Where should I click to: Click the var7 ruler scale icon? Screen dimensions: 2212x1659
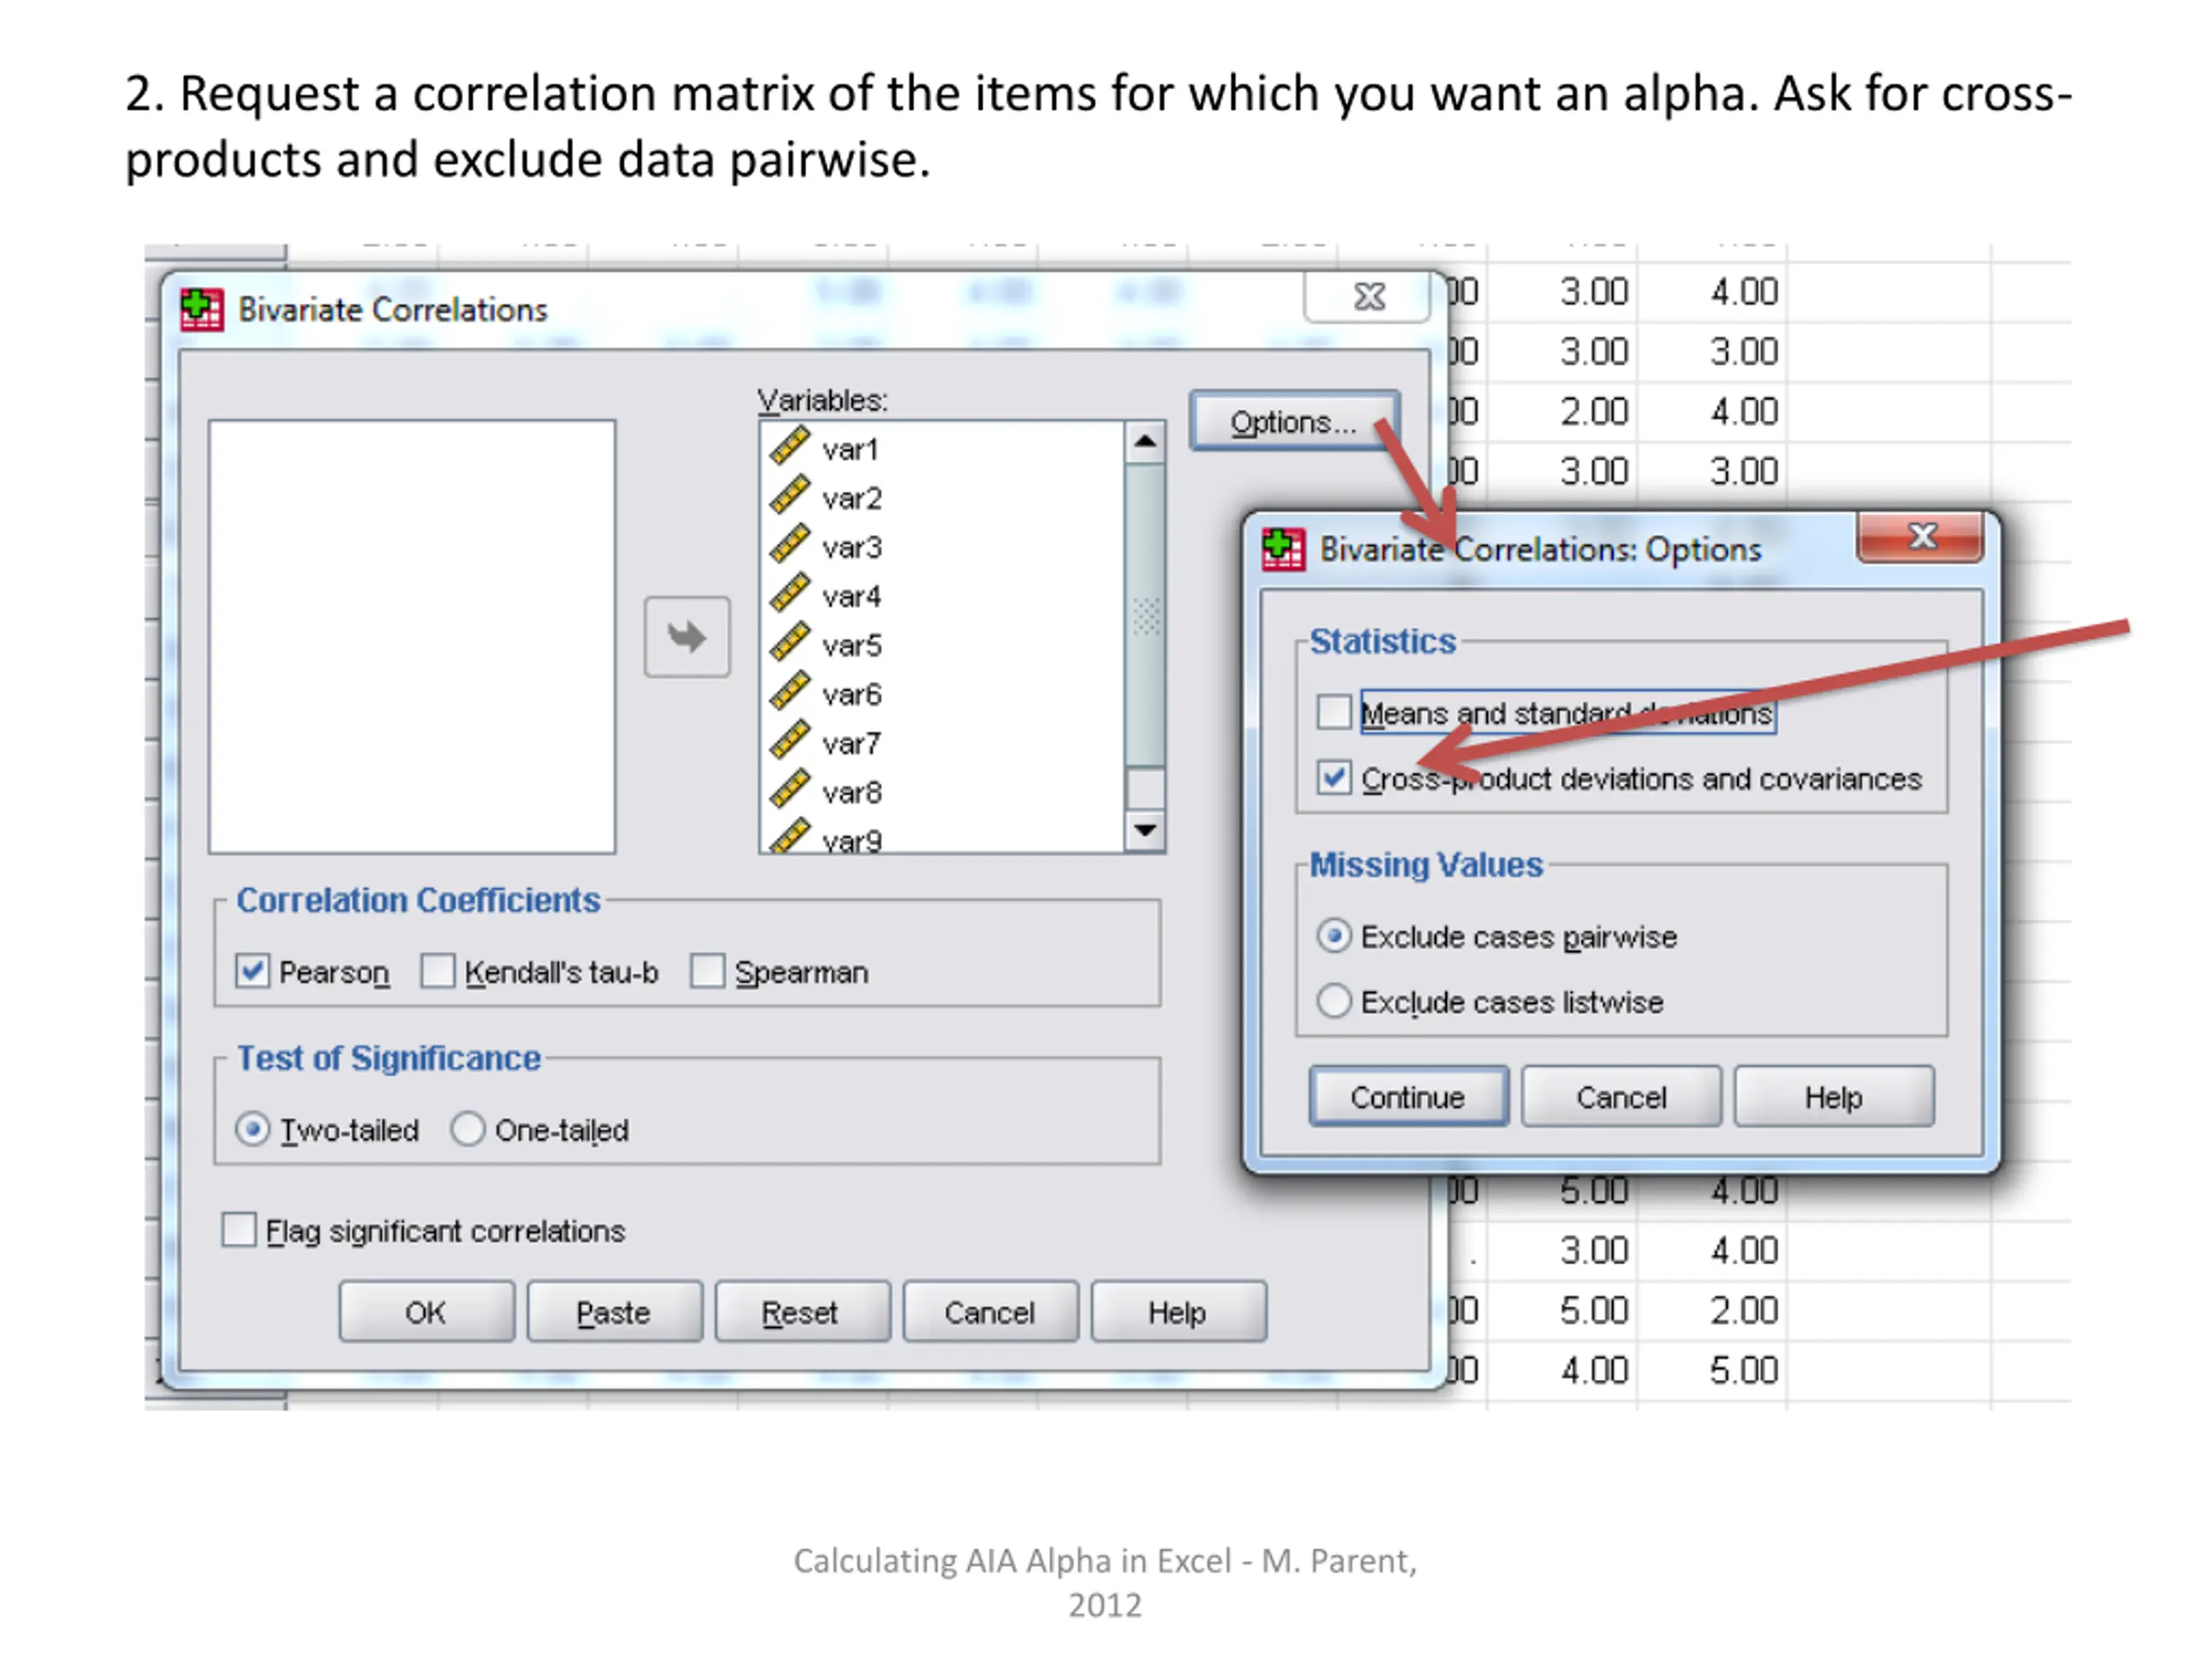click(789, 740)
